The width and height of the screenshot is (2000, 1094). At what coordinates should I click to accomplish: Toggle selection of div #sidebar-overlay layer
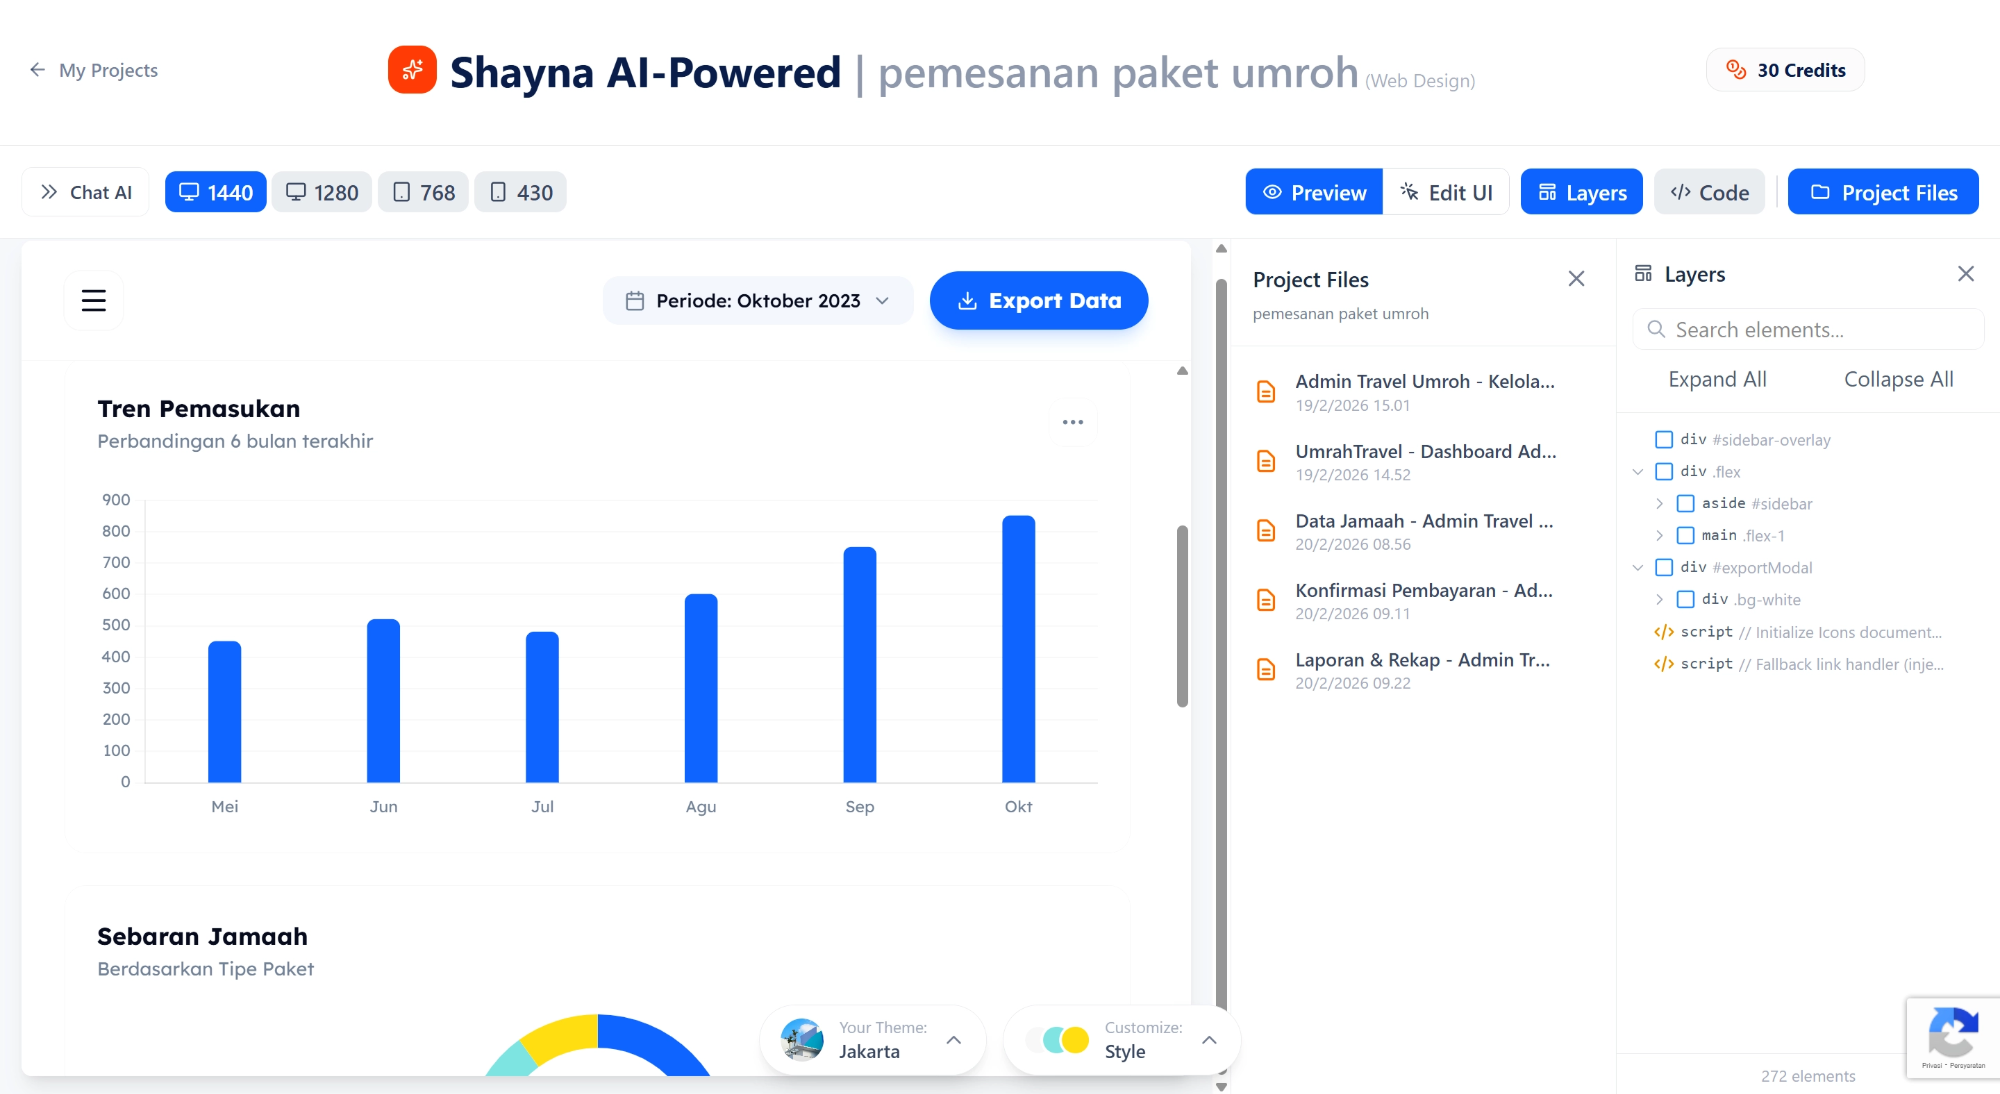pyautogui.click(x=1664, y=439)
